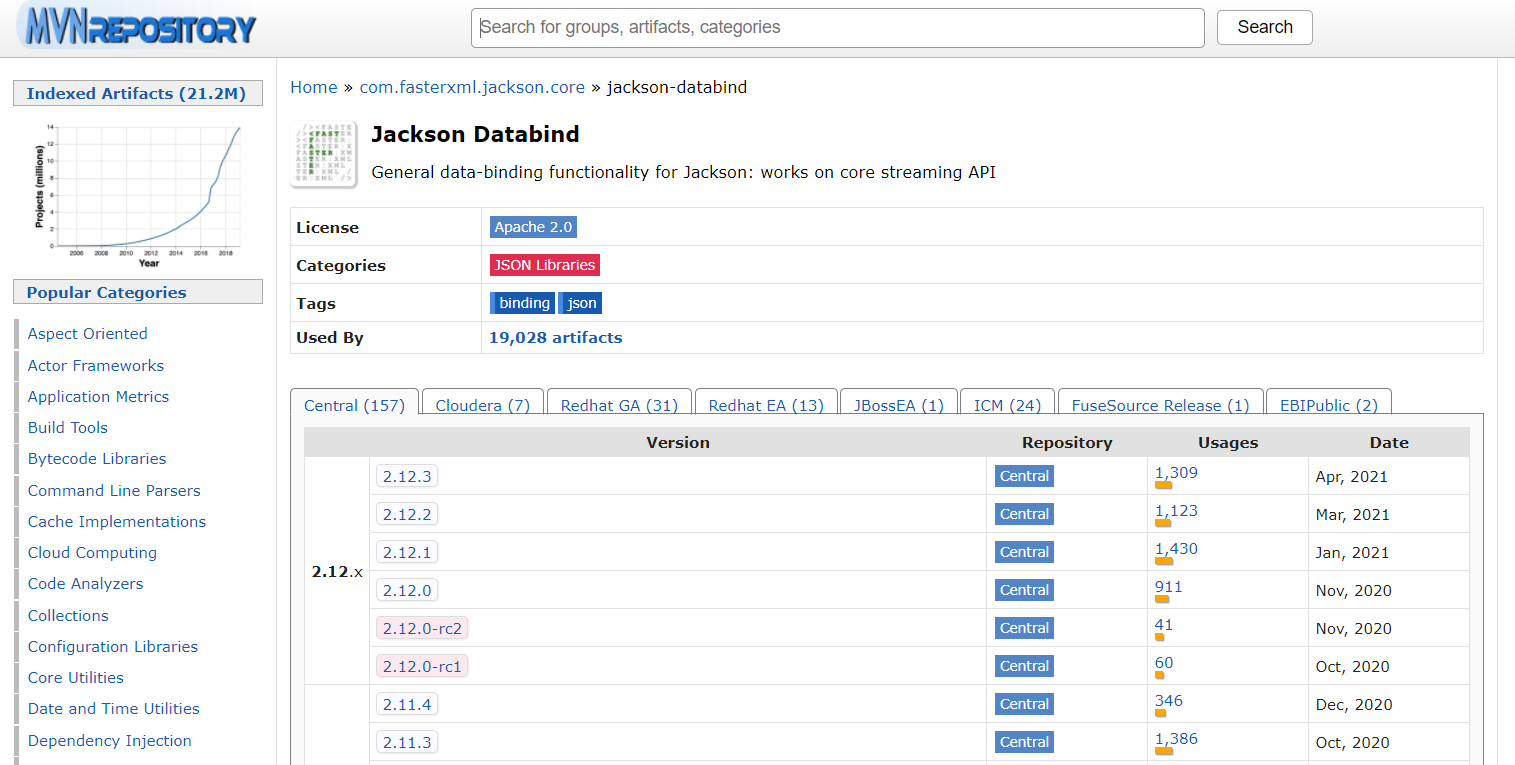This screenshot has width=1515, height=765.
Task: Open com.fasterxml.jackson.core breadcrumb link
Action: tap(472, 87)
